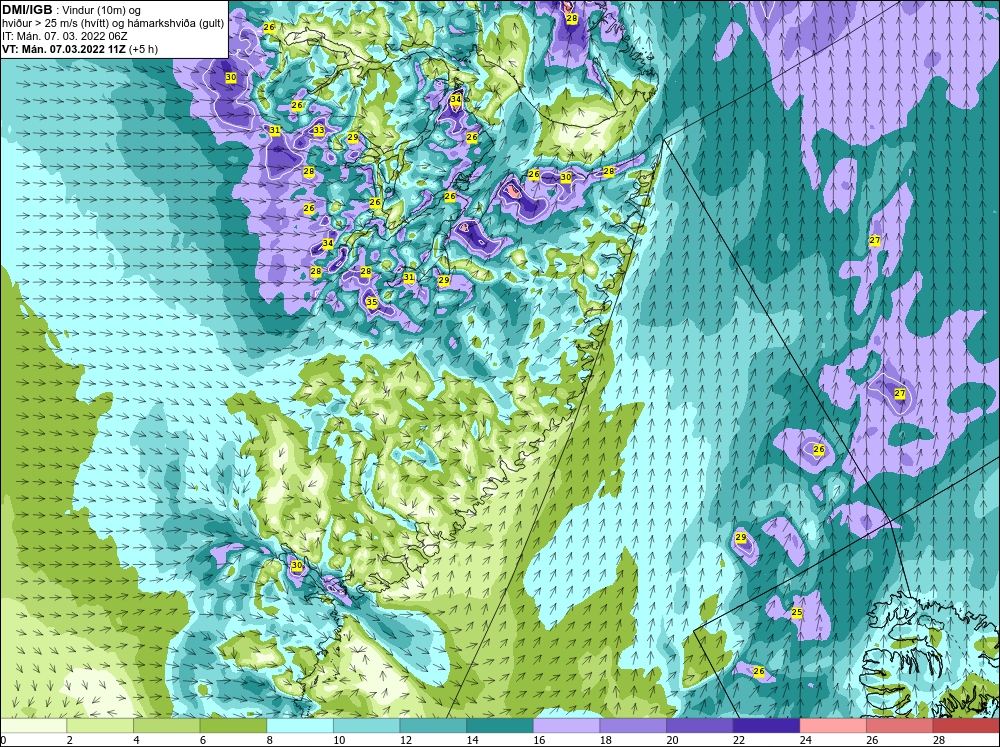Viewport: 1000px width, 747px height.
Task: Click the legend scale tick value 0
Action: [x=3, y=740]
